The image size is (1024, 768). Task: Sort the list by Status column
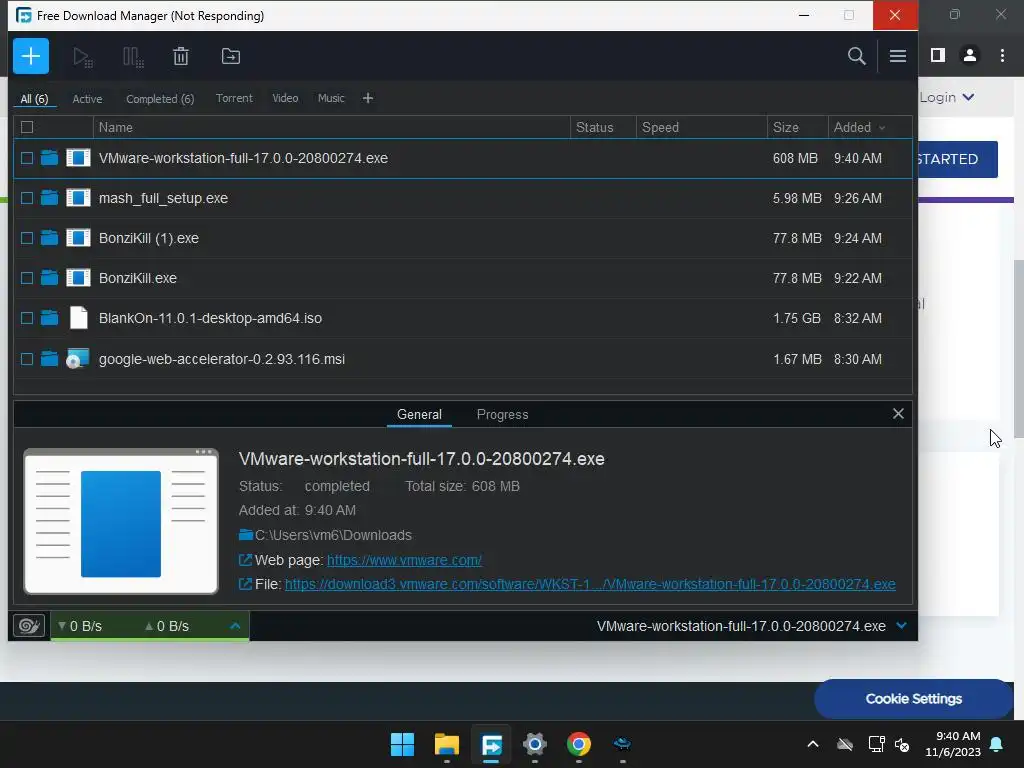[603, 127]
